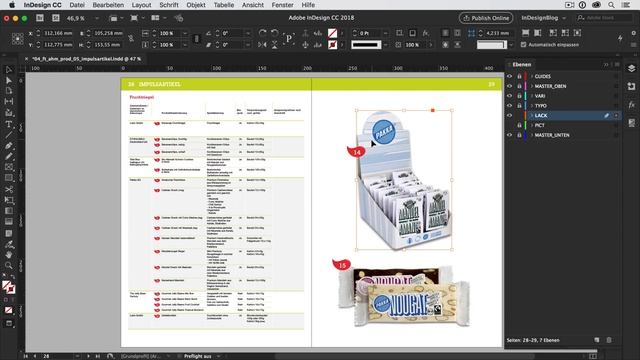The image size is (640, 360).
Task: Open the zoom level dropdown
Action: 97,18
